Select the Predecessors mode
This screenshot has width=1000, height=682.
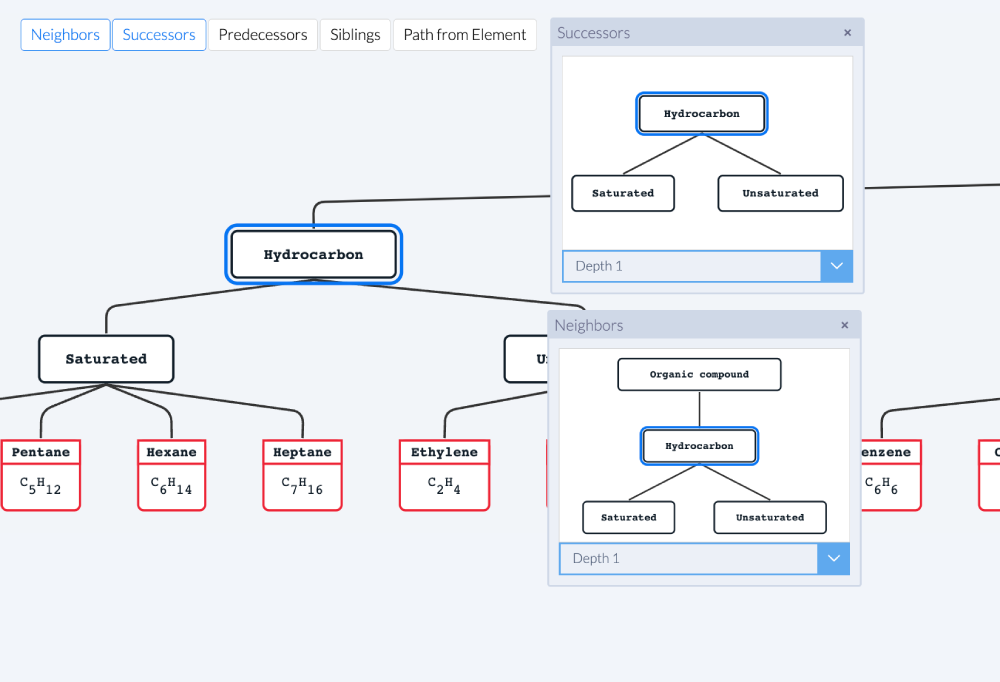point(262,34)
